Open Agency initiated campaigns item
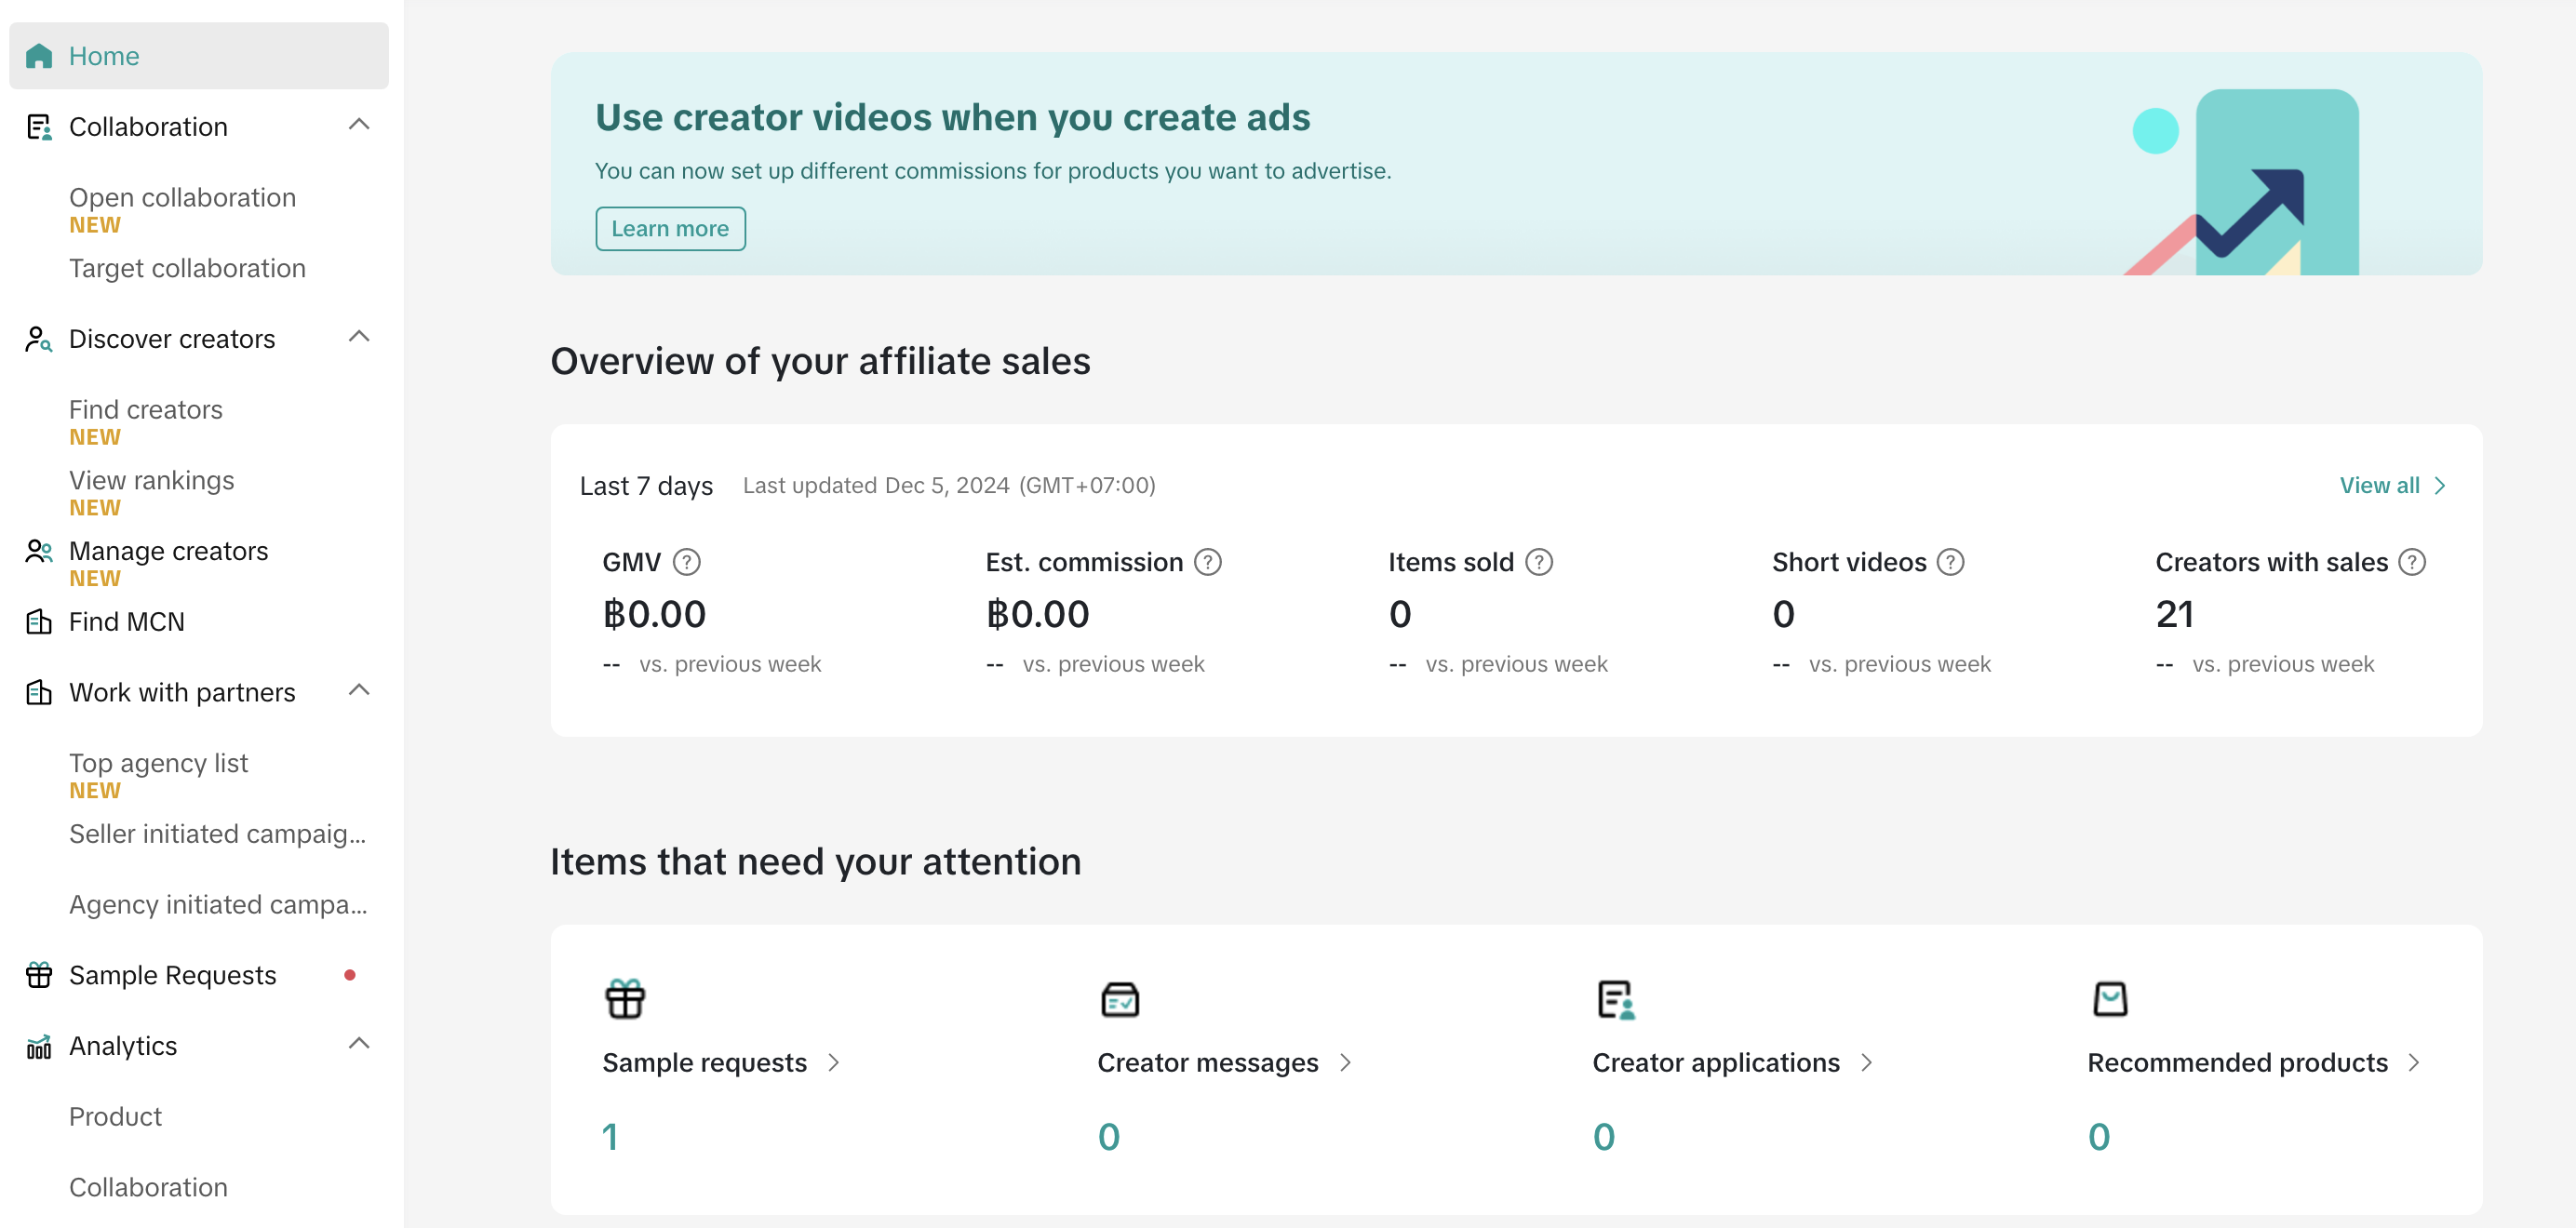Image resolution: width=2576 pixels, height=1228 pixels. point(218,905)
